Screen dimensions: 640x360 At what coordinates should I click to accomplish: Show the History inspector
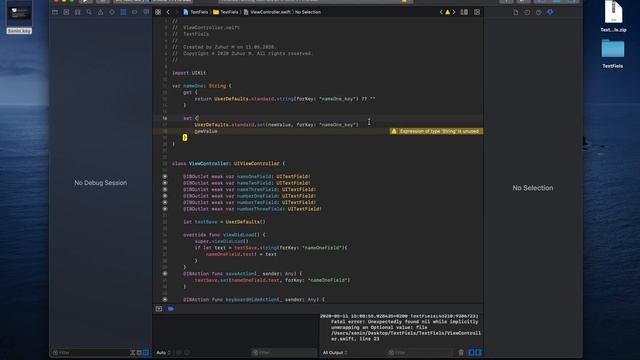pyautogui.click(x=527, y=12)
